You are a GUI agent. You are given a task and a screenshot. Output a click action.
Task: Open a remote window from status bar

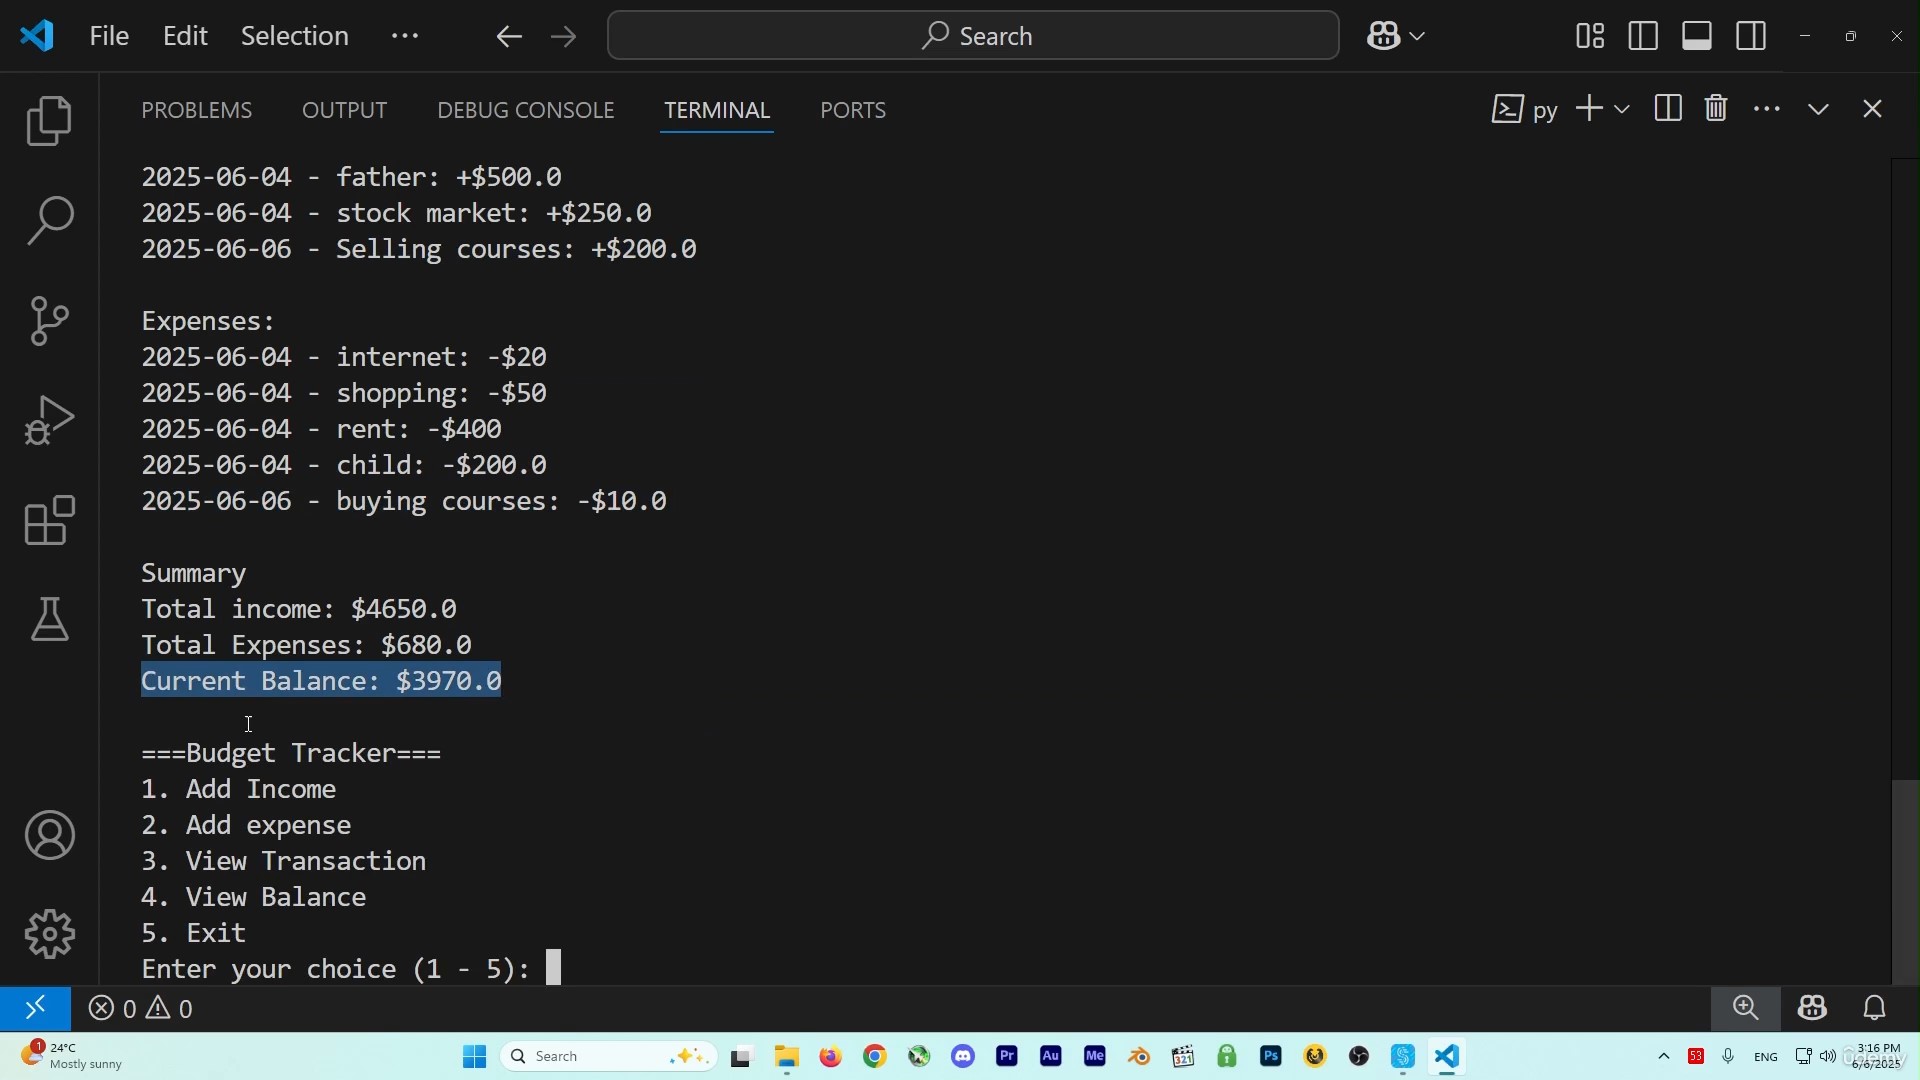coord(35,1008)
